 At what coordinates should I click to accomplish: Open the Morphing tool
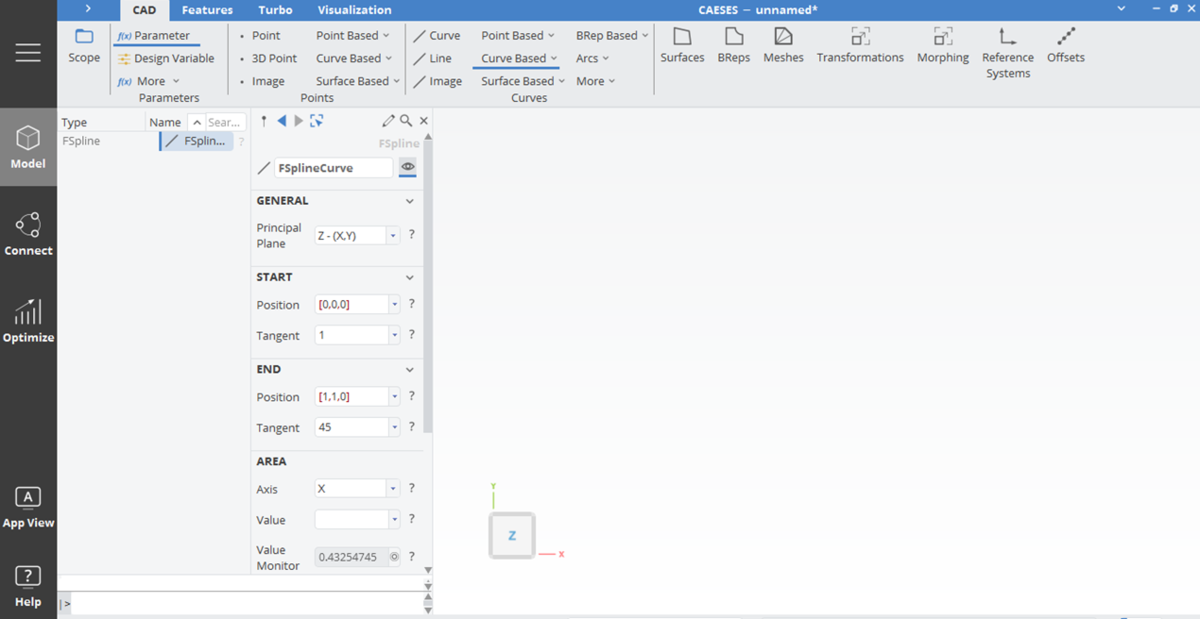coord(943,46)
